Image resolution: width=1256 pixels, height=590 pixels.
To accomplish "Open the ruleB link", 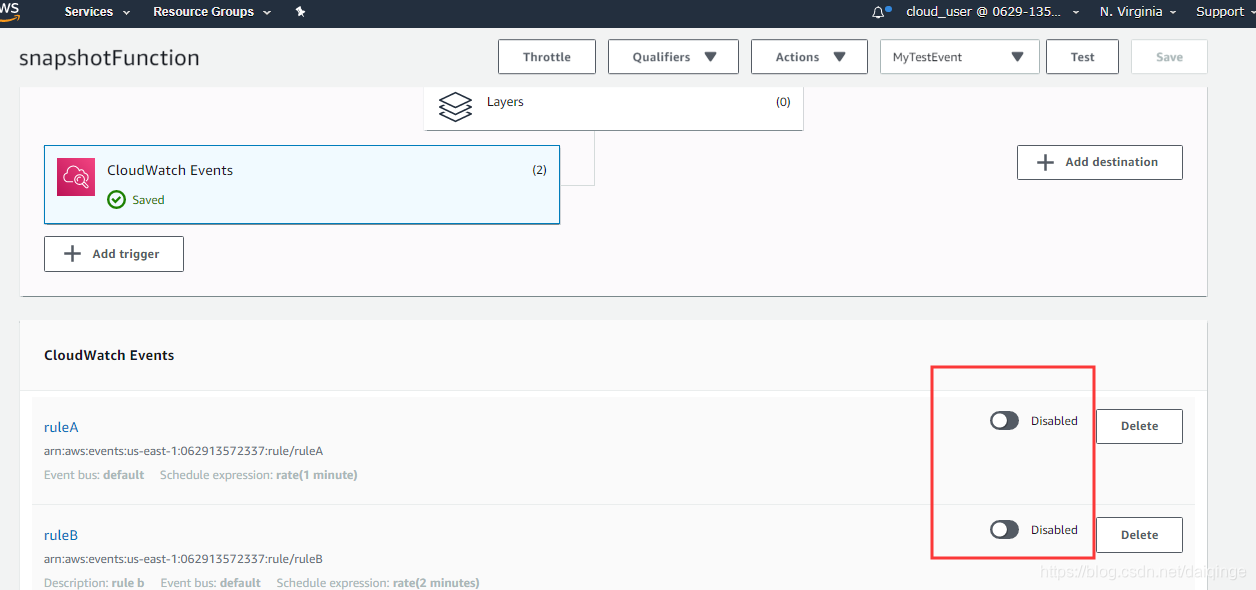I will 61,535.
